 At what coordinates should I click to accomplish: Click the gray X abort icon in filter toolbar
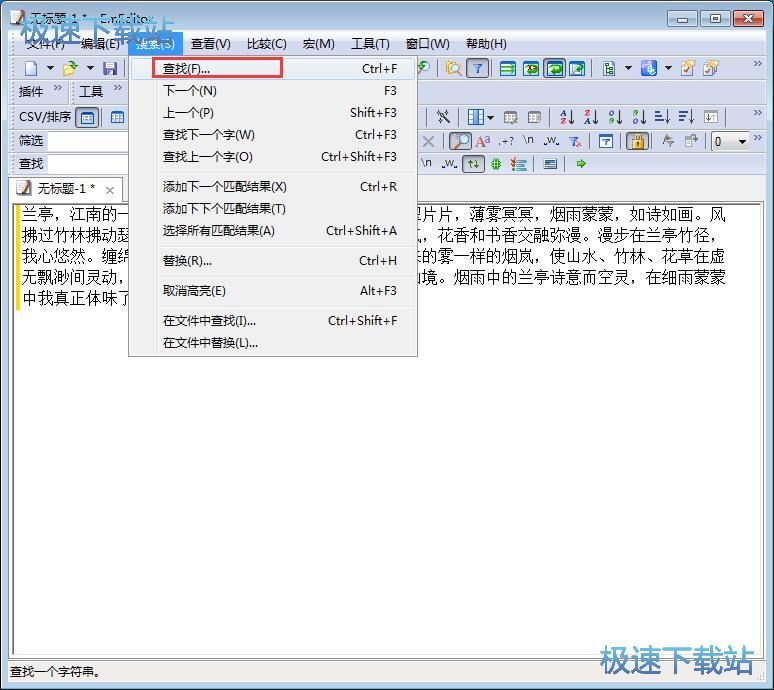428,142
